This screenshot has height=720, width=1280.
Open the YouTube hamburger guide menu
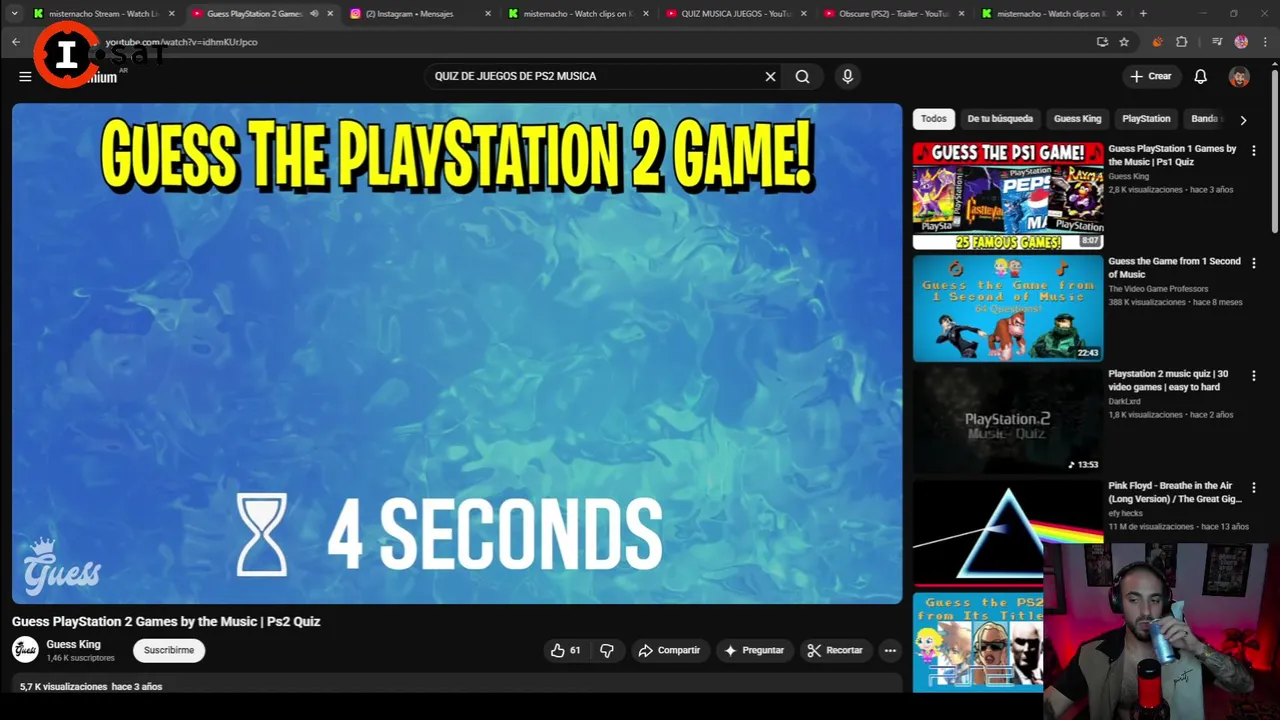click(25, 76)
